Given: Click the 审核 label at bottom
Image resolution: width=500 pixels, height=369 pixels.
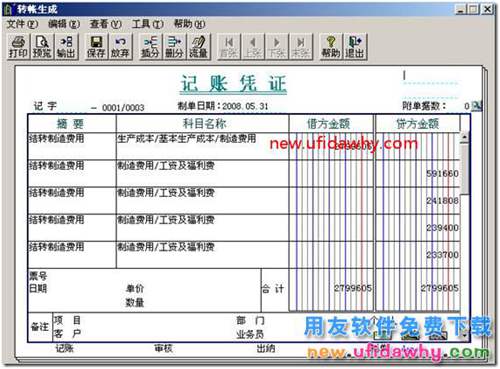Looking at the screenshot, I should pos(163,349).
